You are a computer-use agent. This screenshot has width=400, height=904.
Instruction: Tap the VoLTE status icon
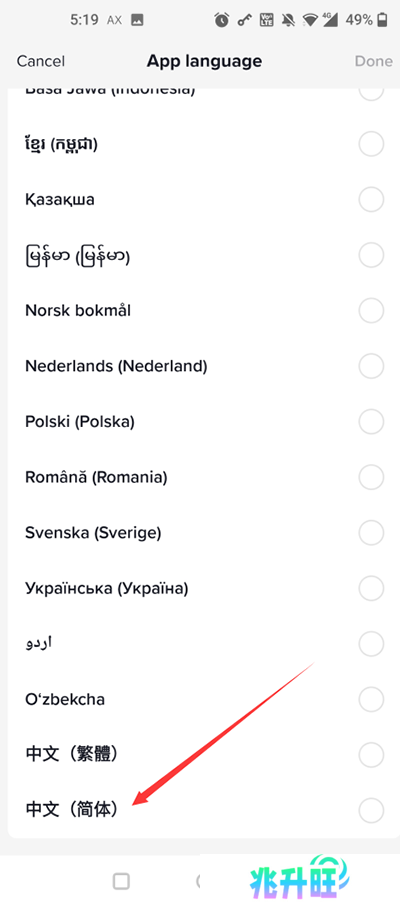coord(268,21)
